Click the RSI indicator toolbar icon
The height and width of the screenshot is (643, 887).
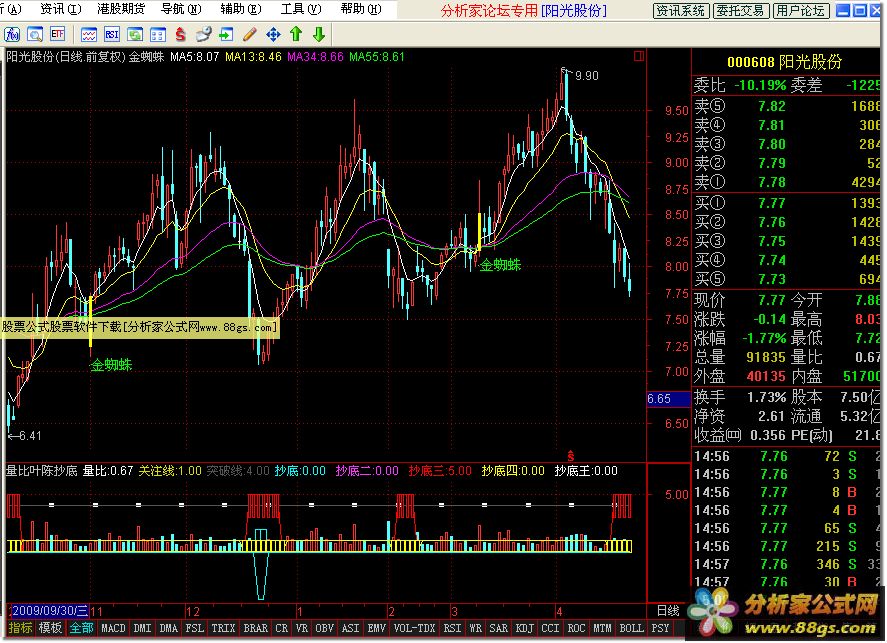(x=112, y=34)
